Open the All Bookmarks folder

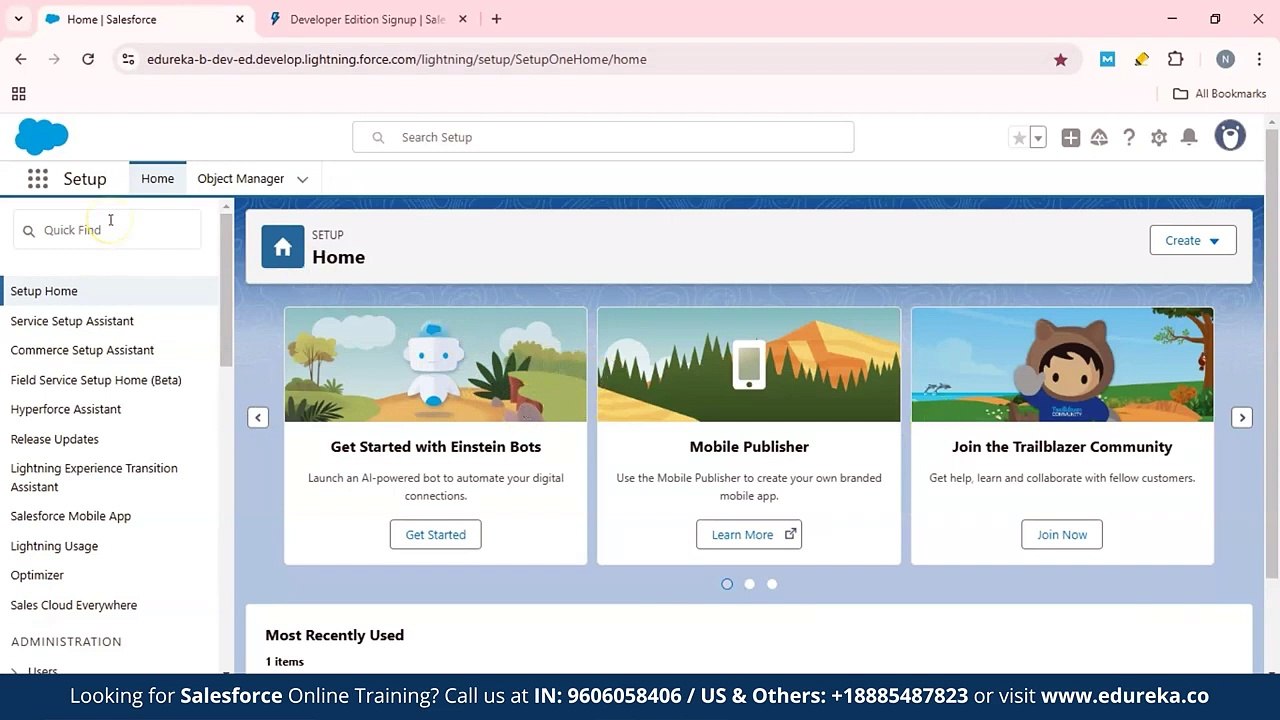(x=1219, y=94)
